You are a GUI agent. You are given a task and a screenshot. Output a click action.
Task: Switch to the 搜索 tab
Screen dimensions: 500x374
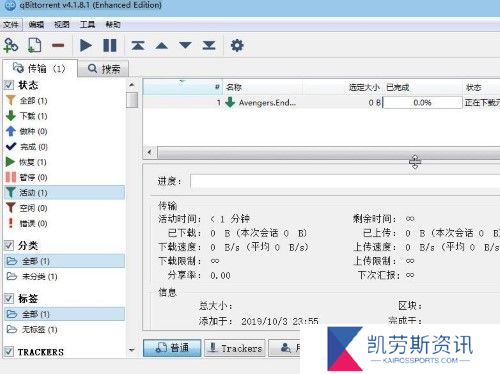[x=104, y=69]
